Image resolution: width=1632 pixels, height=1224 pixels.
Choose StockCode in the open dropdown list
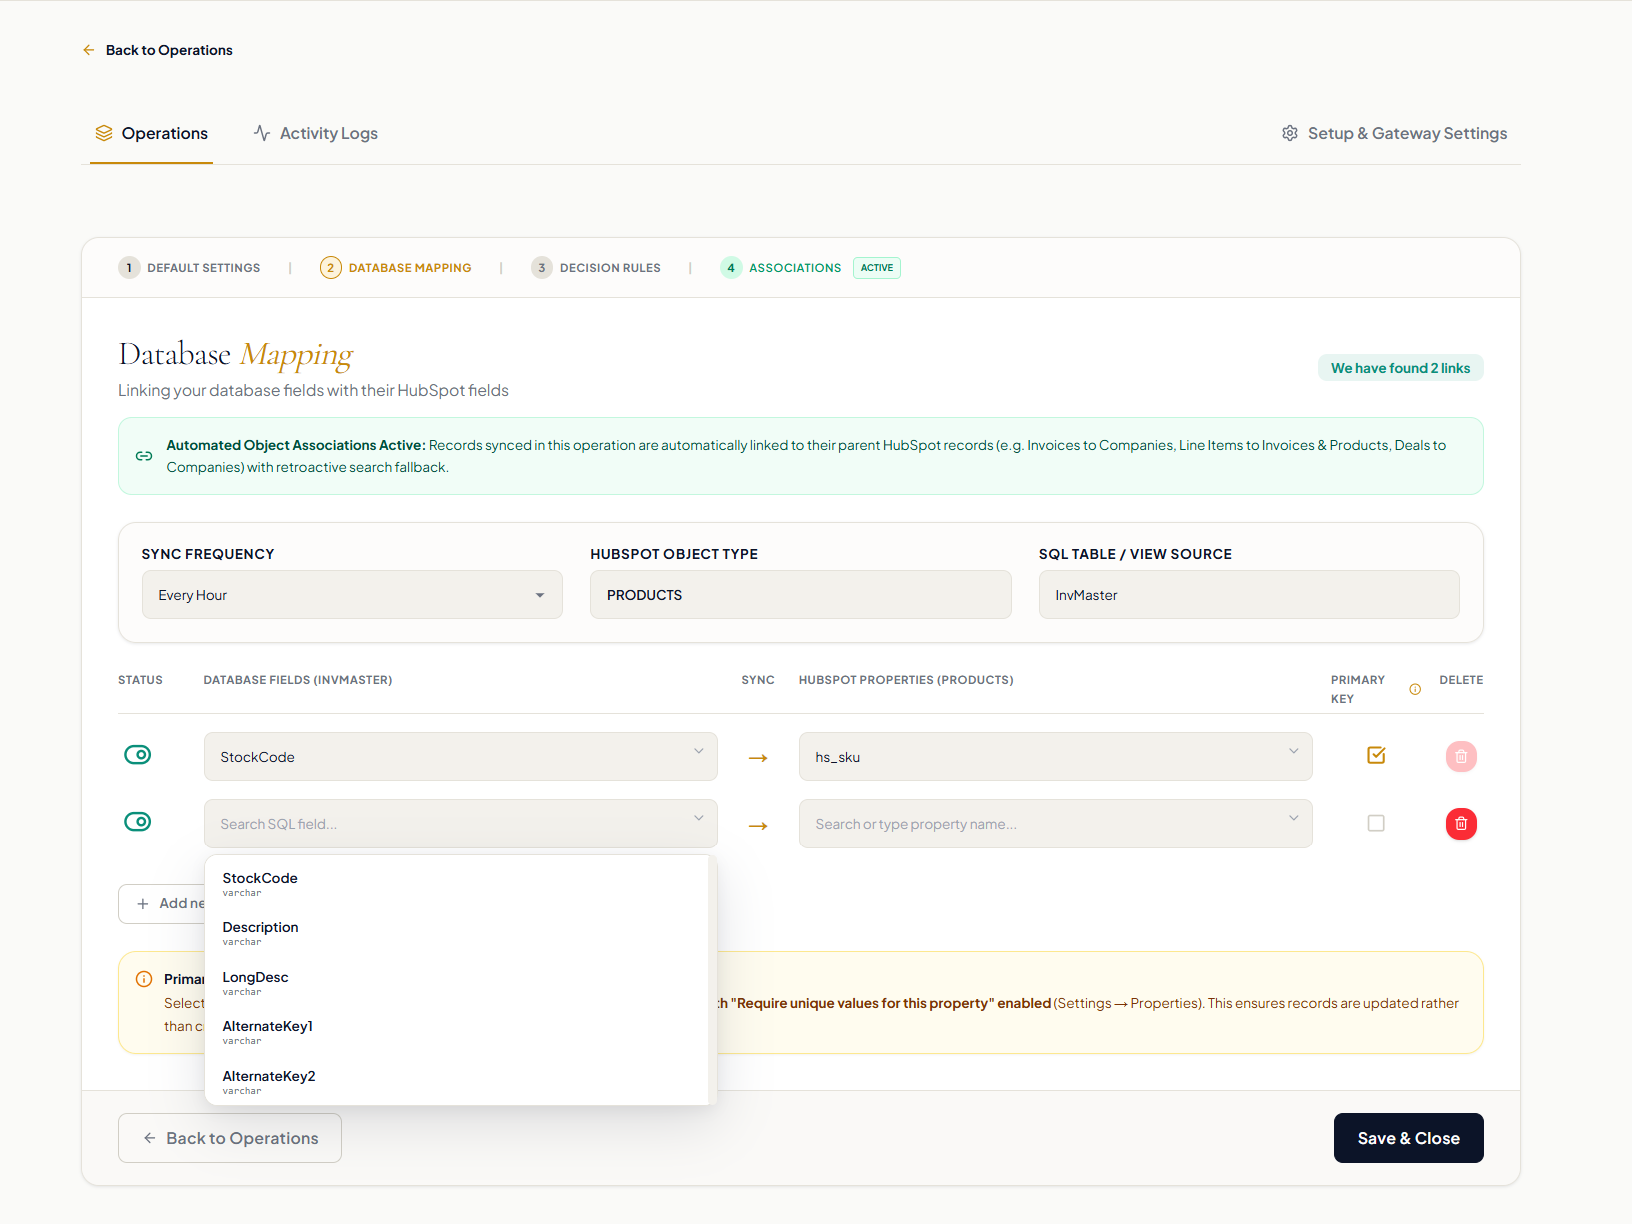[457, 884]
